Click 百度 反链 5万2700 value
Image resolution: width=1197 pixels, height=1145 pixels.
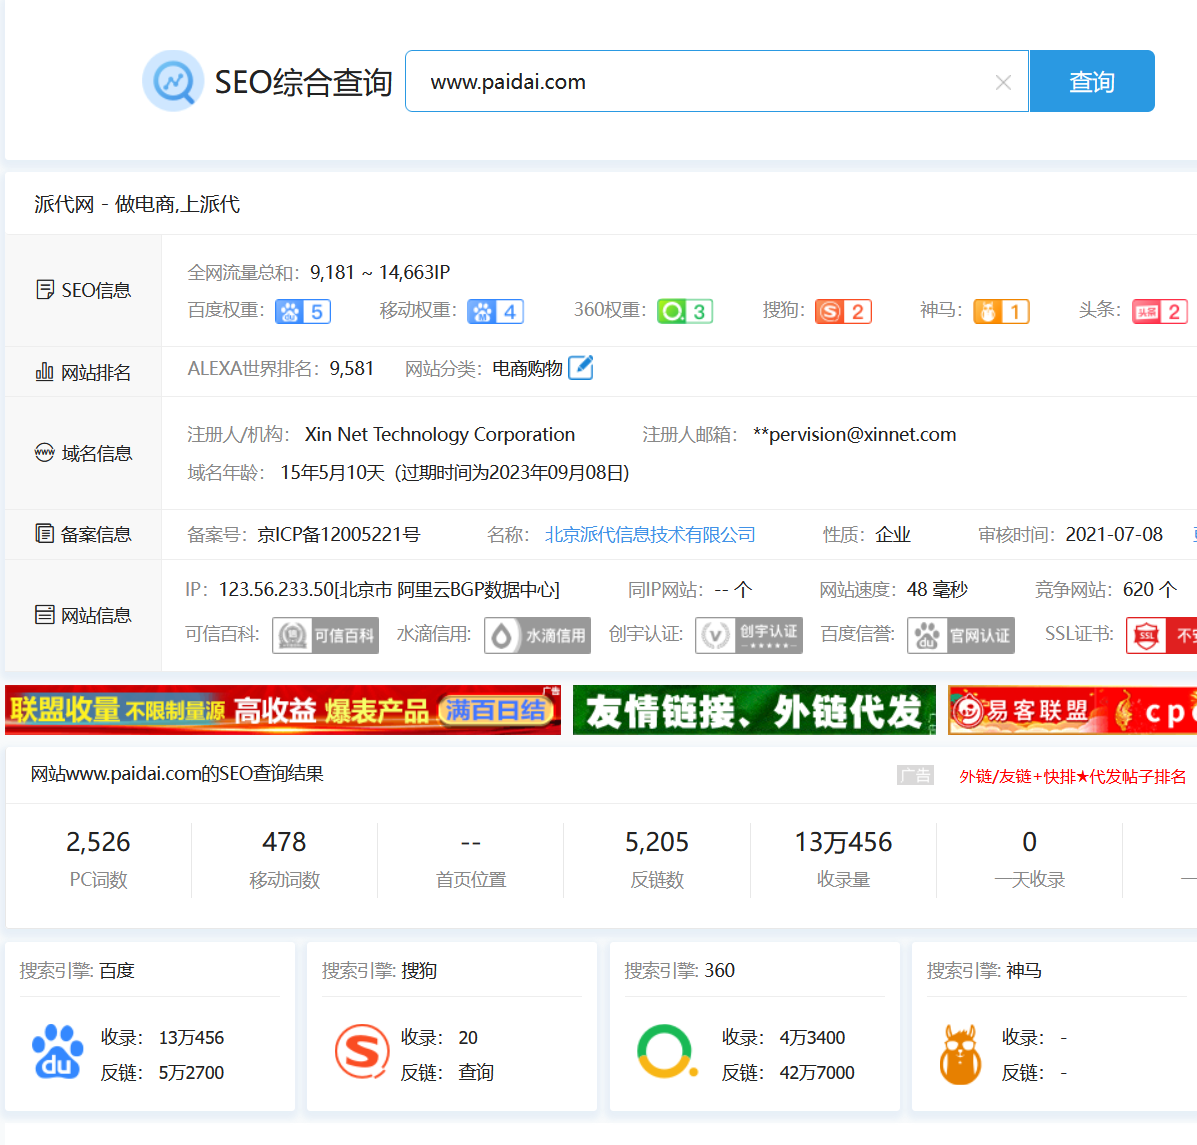click(192, 1073)
